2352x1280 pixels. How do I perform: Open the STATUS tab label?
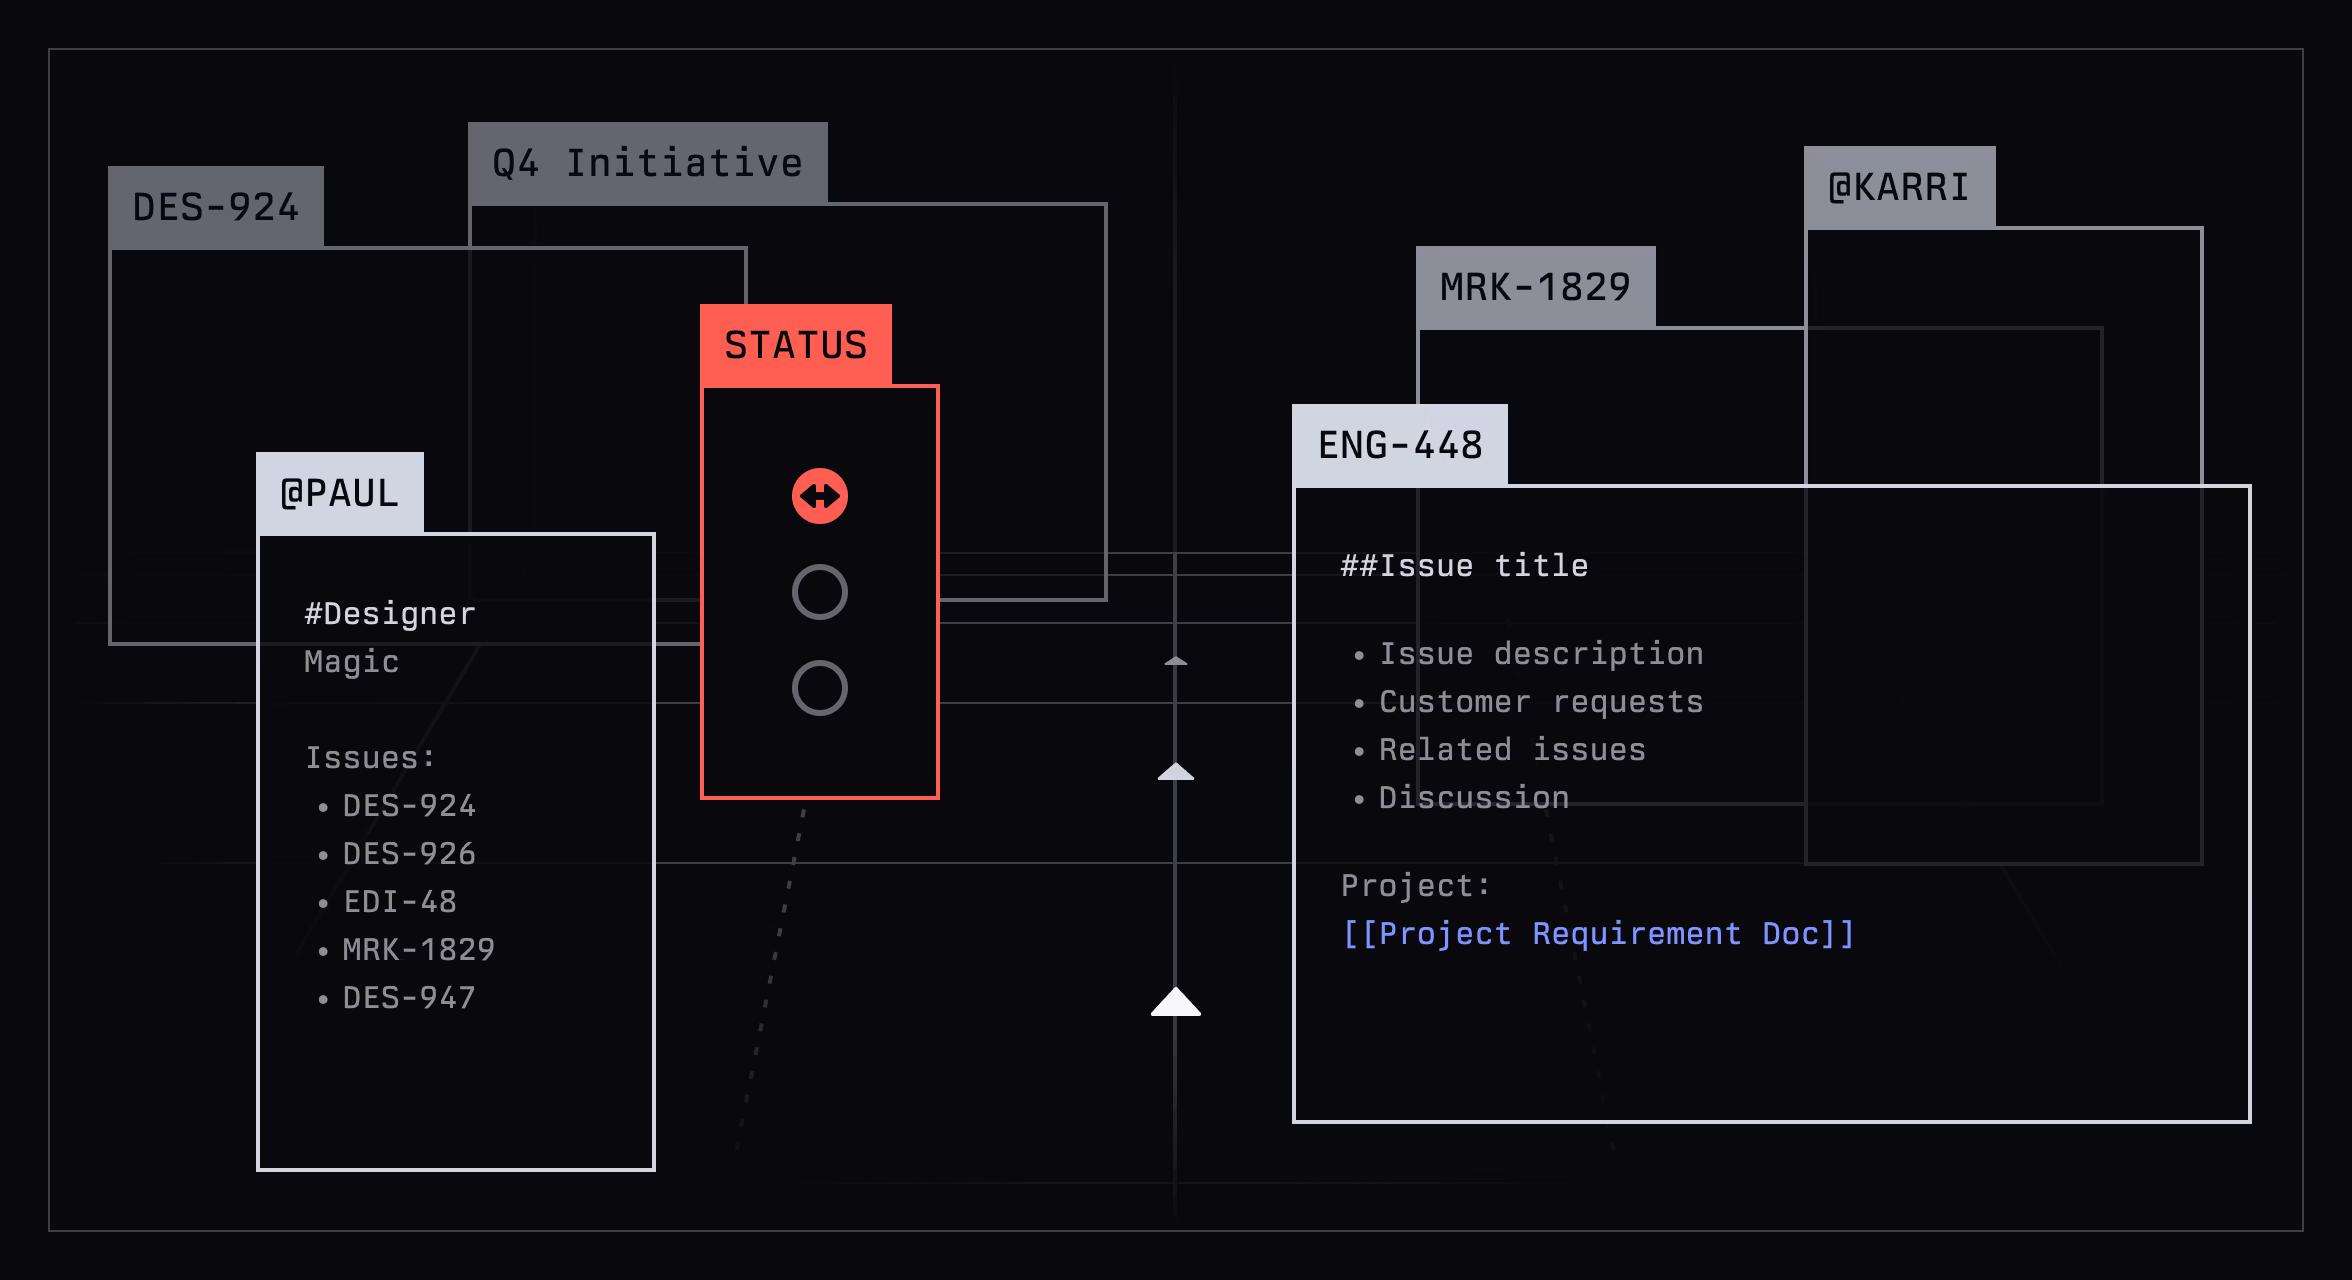(x=796, y=345)
